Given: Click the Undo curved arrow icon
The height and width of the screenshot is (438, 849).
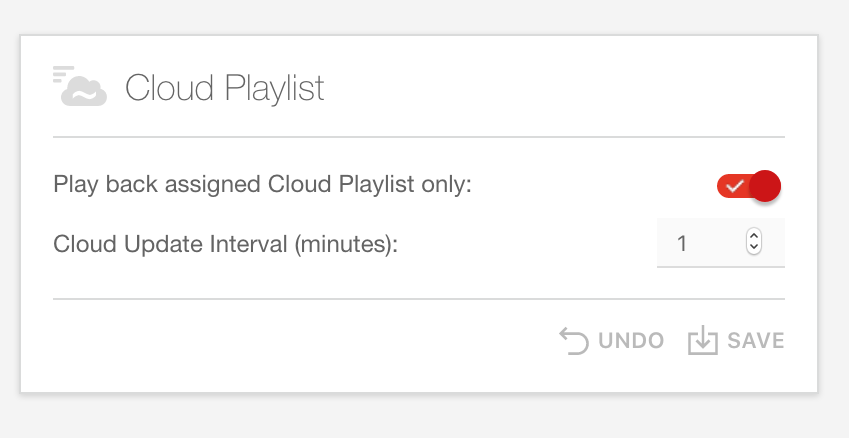Looking at the screenshot, I should [x=574, y=341].
